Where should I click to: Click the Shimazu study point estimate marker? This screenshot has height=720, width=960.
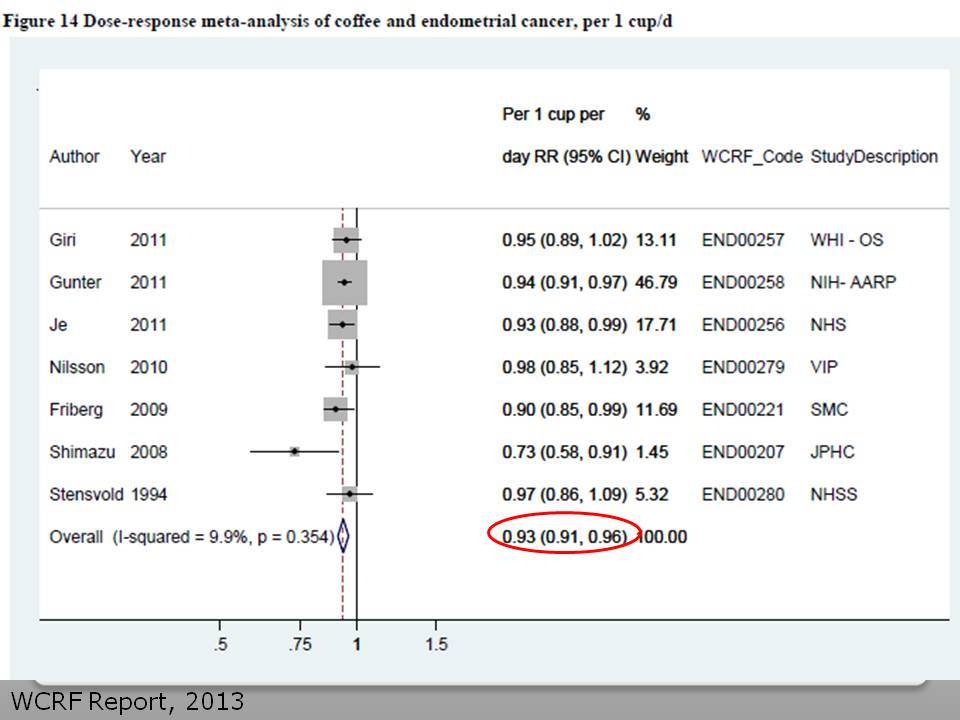coord(294,452)
